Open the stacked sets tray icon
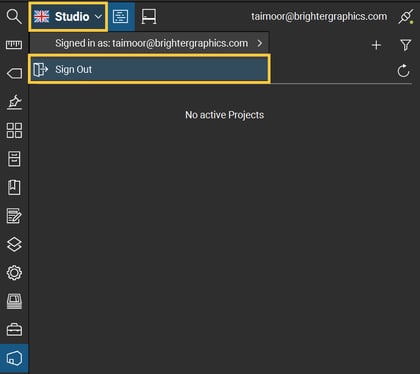Viewport: 420px width, 374px height. tap(14, 301)
